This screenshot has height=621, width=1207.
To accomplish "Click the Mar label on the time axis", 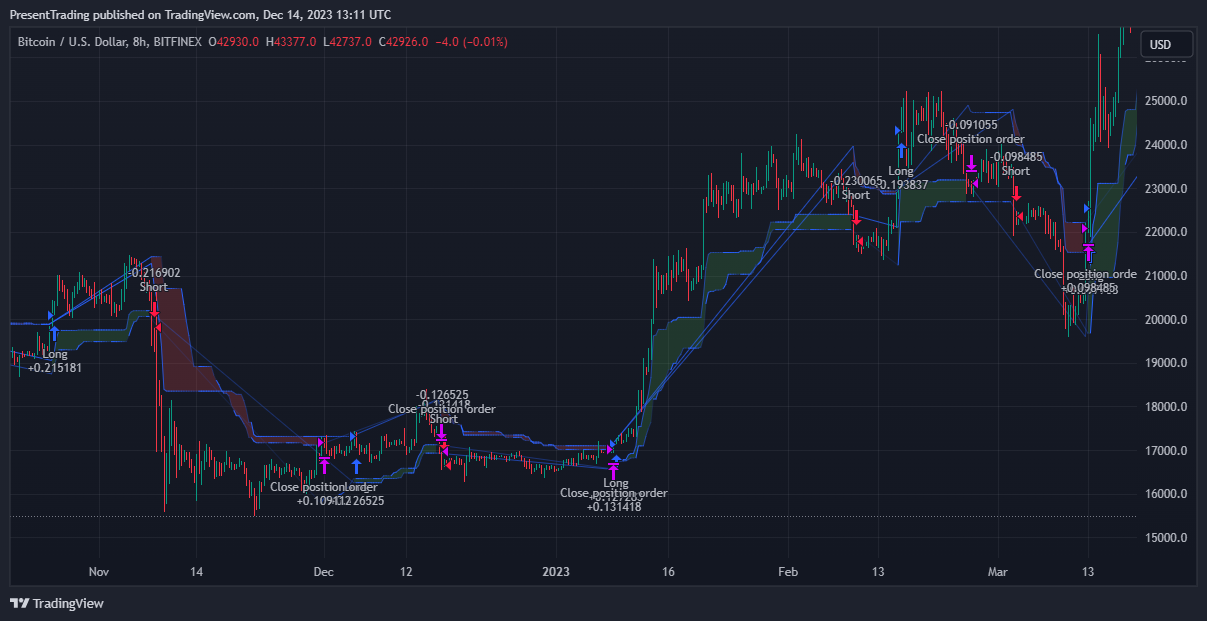I will coord(996,572).
